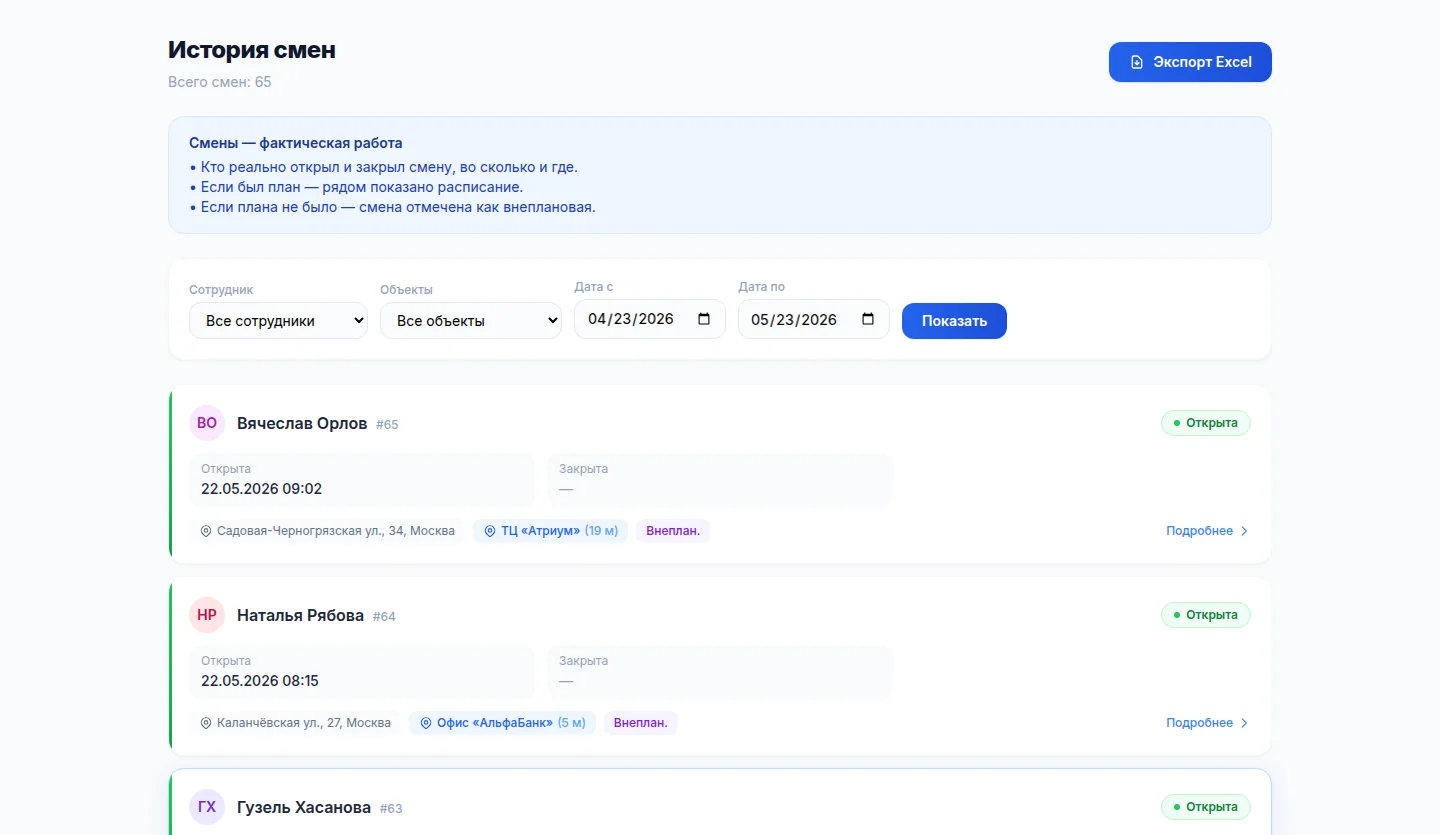Click address Каланчёвская ул., 27, Москва
Viewport: 1440px width, 835px height.
tap(304, 723)
